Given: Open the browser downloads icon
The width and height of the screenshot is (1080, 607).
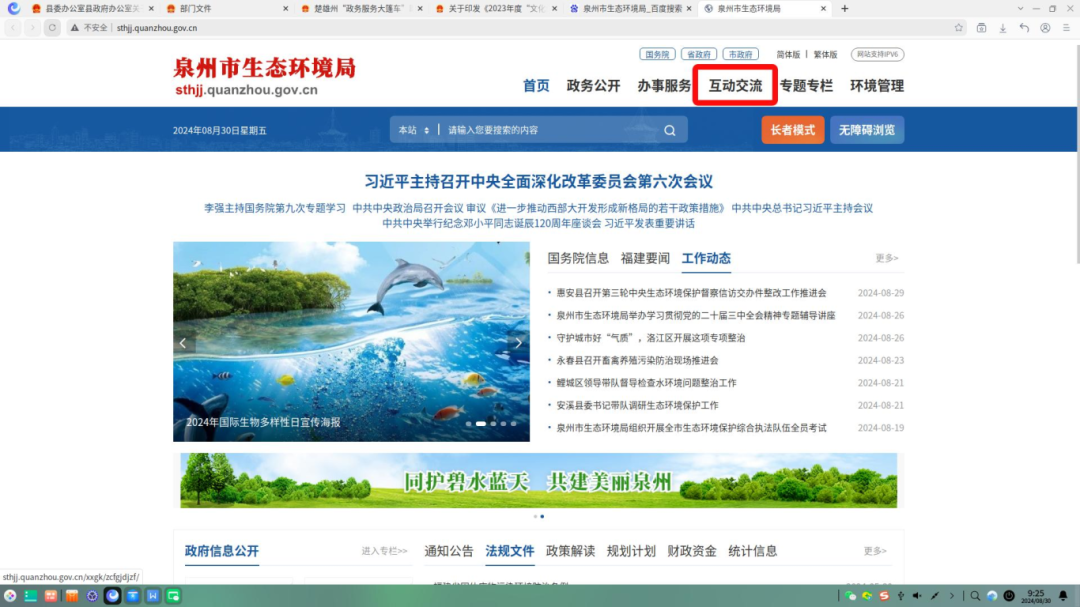Looking at the screenshot, I should [x=1003, y=28].
